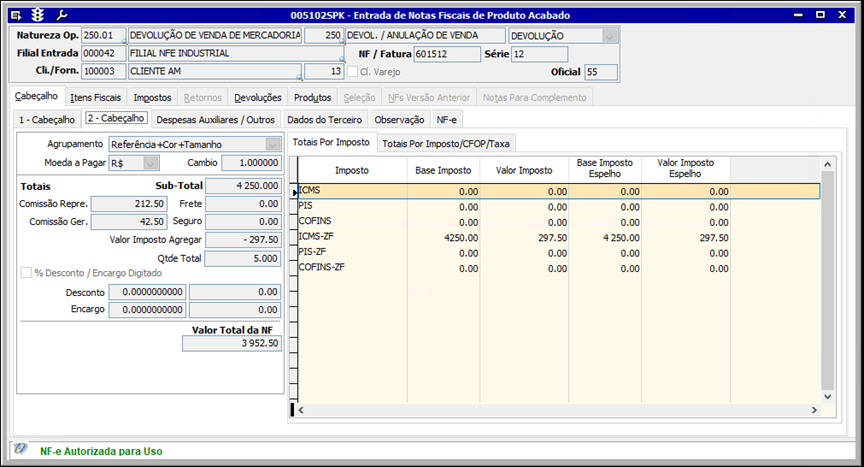Click the Valor Imposto column header
Image resolution: width=864 pixels, height=467 pixels.
click(523, 171)
